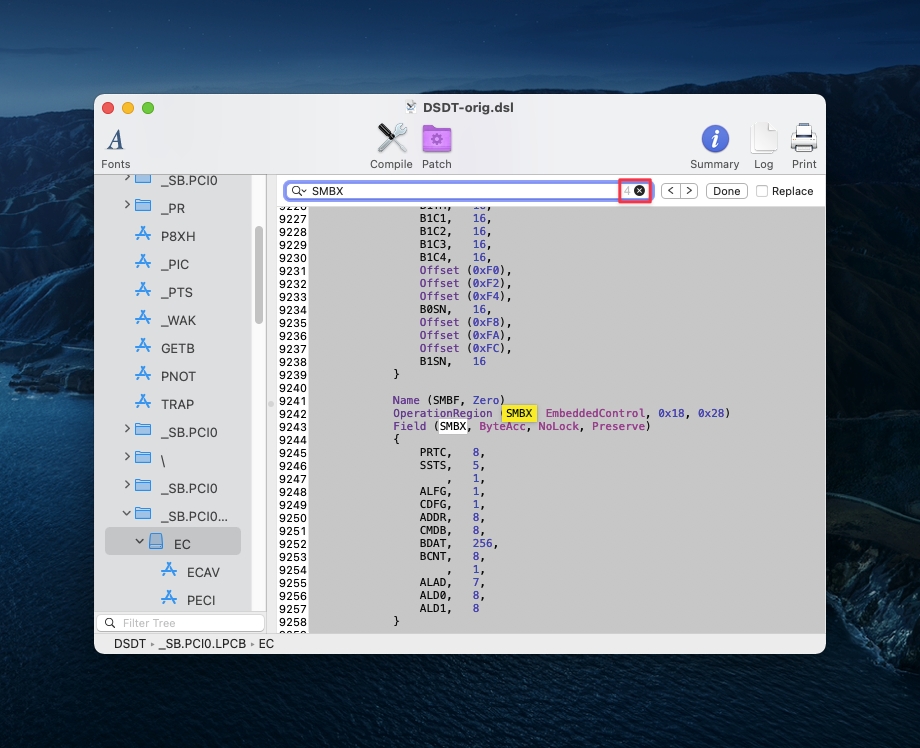920x748 pixels.
Task: Go to previous search match
Action: (671, 191)
